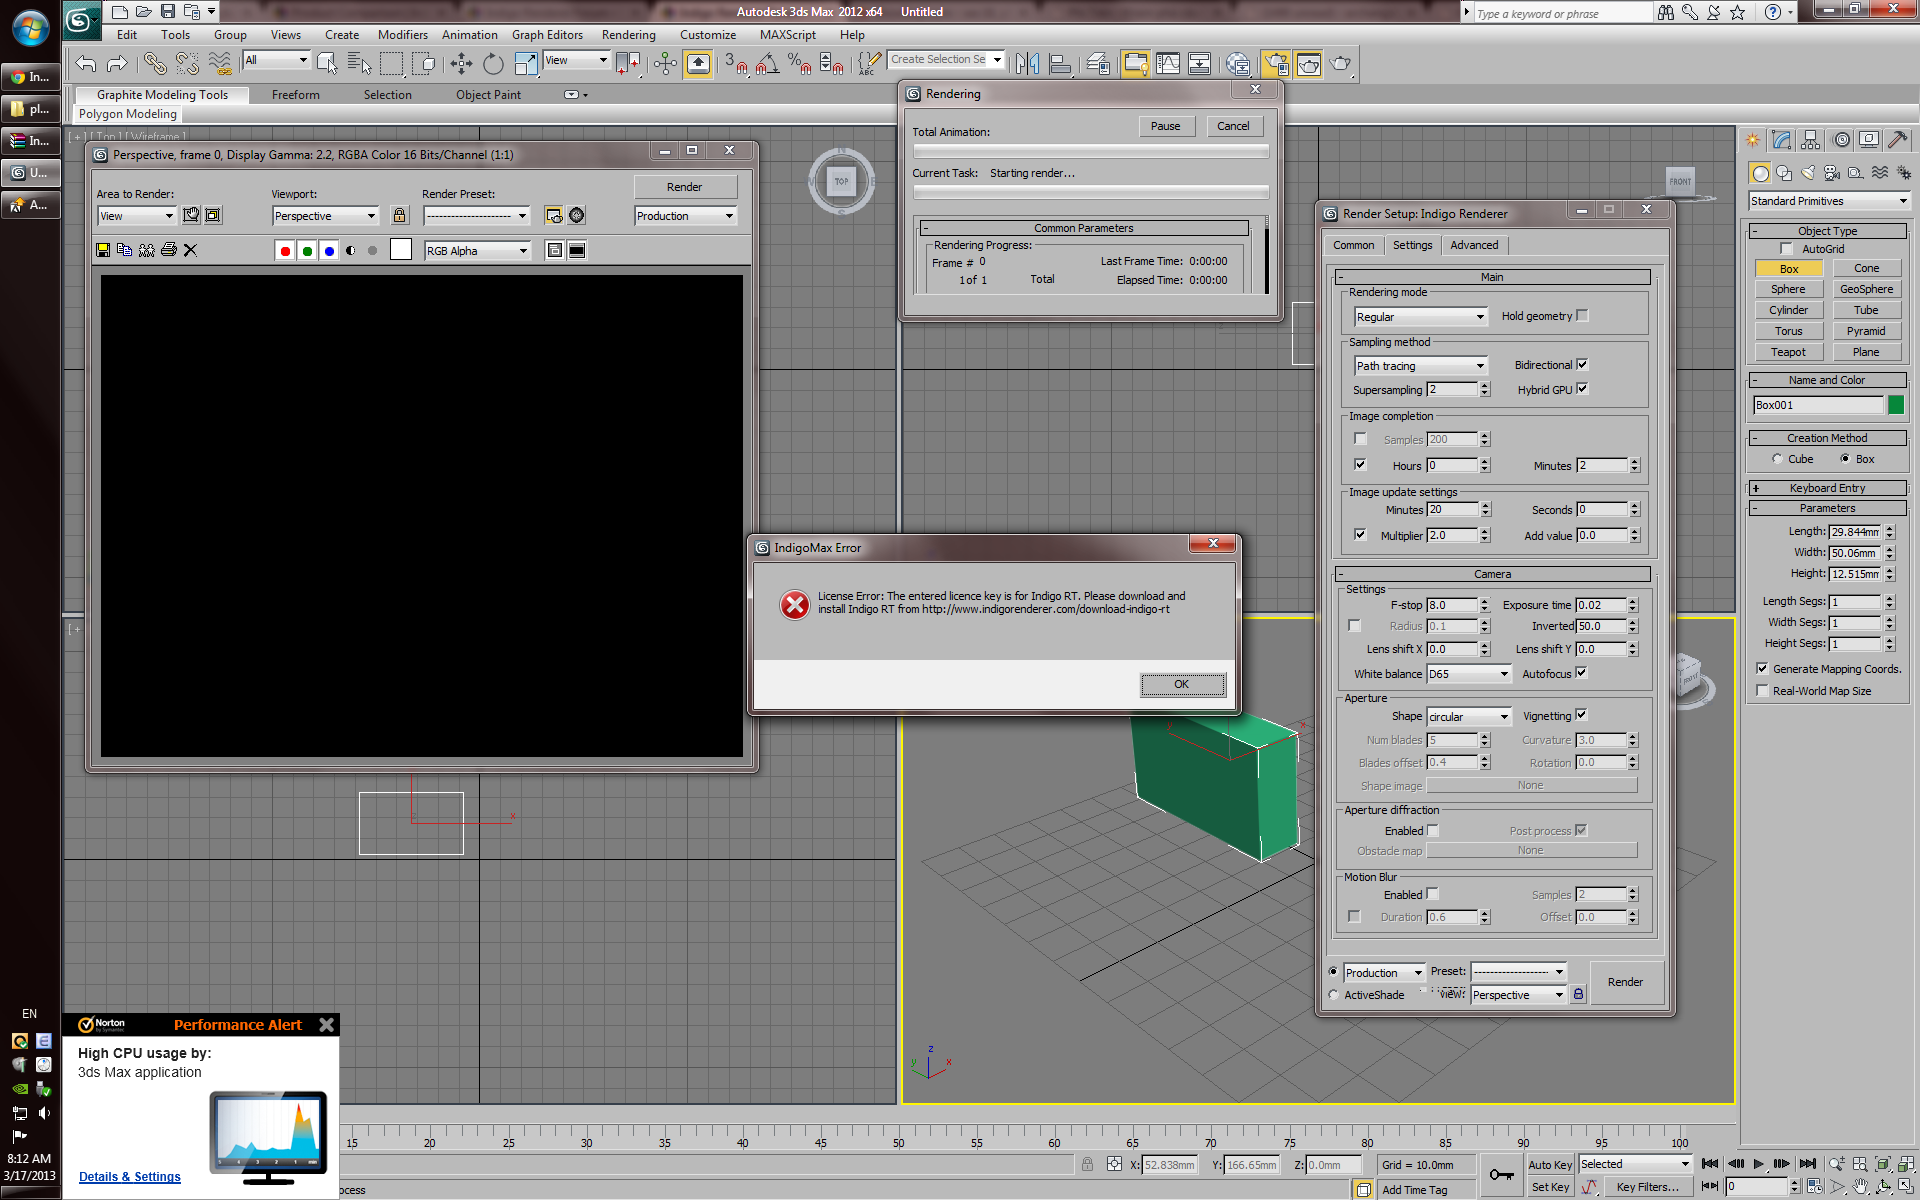1920x1200 pixels.
Task: Click the Render Production teapot icon
Action: 1341,64
